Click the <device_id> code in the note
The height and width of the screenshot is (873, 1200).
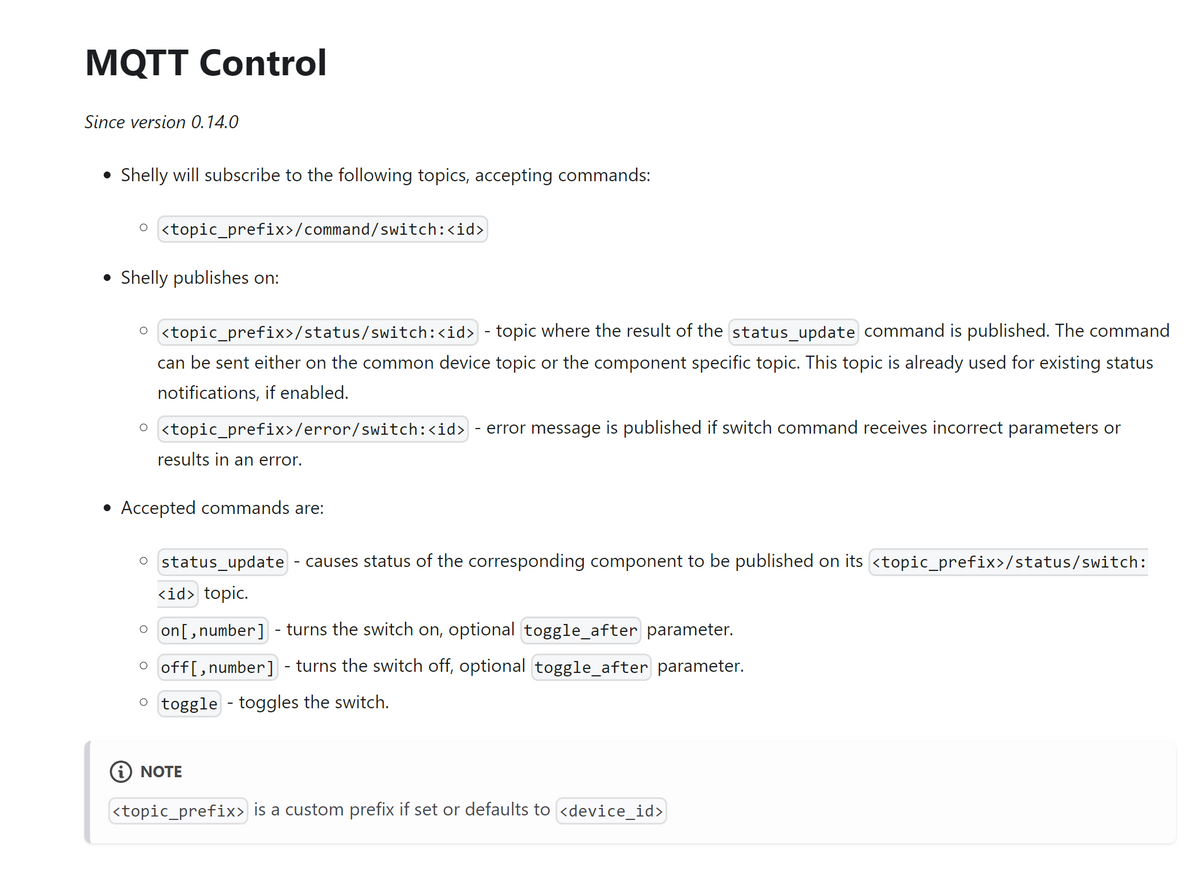pyautogui.click(x=611, y=811)
